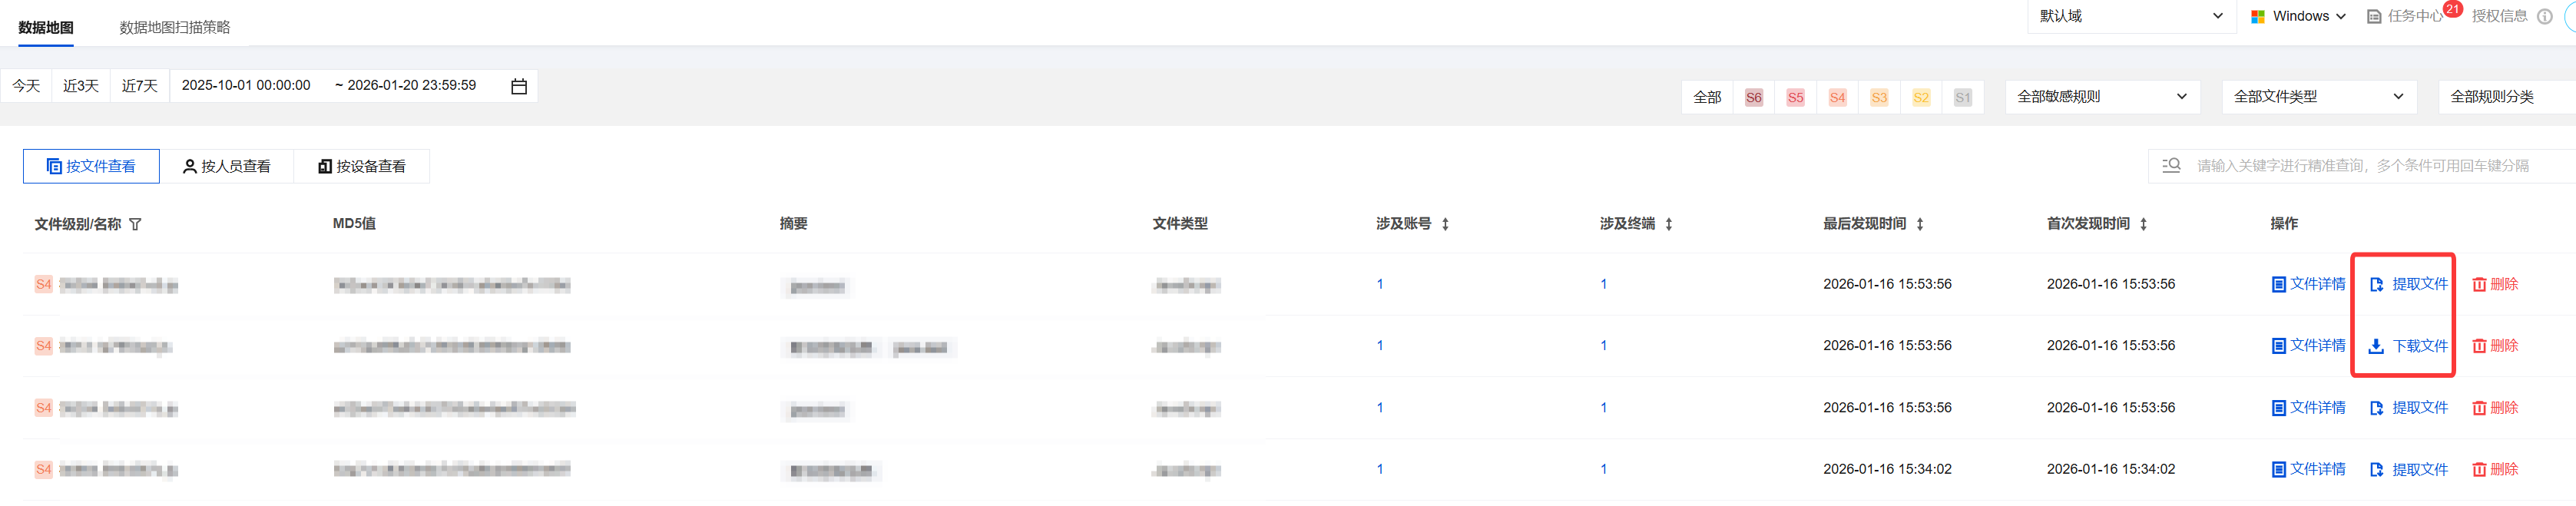
Task: Click the 下载文件 download icon
Action: pyautogui.click(x=2376, y=346)
